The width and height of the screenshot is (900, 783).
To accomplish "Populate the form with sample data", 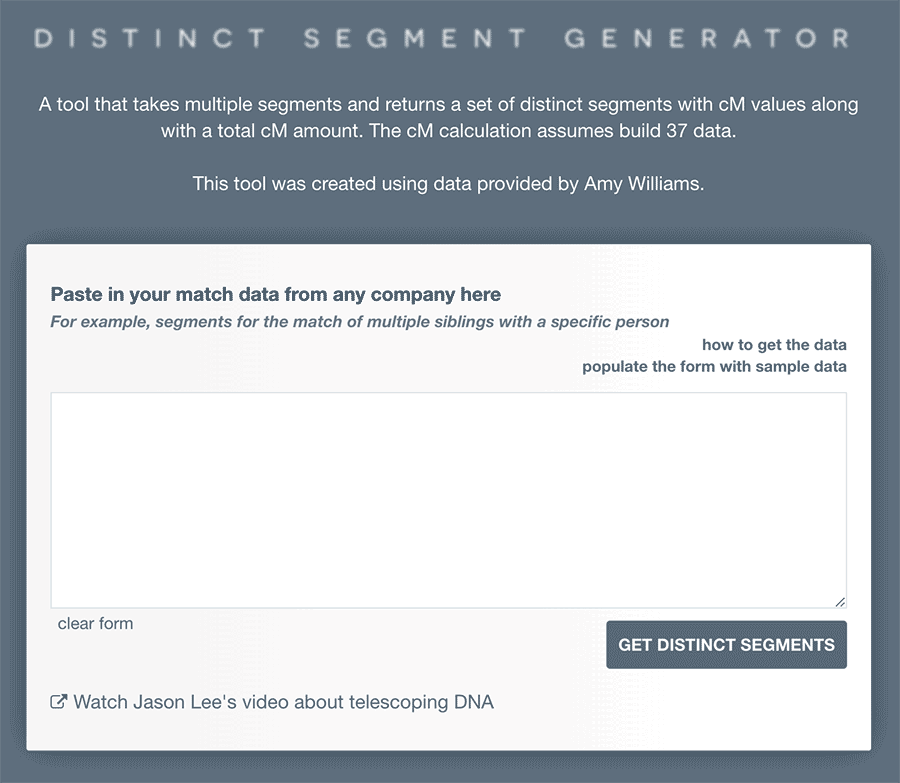I will click(714, 366).
